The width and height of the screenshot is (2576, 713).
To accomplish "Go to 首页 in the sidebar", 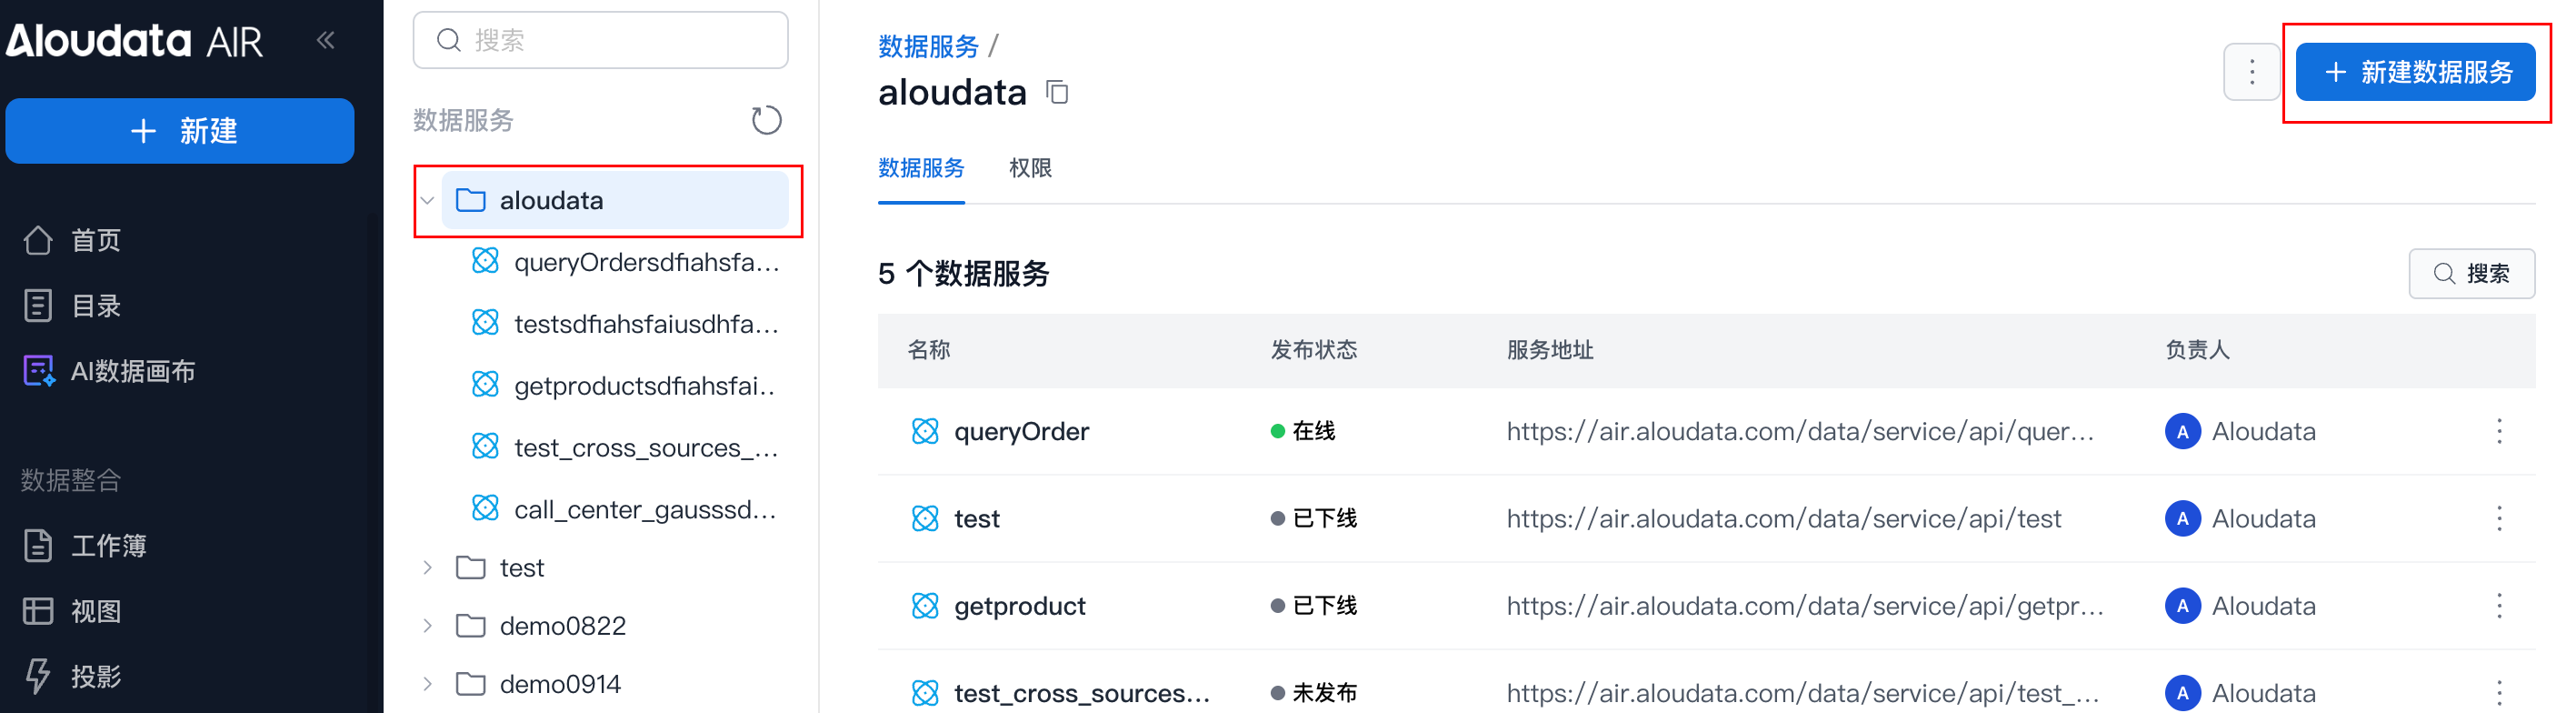I will click(x=95, y=240).
